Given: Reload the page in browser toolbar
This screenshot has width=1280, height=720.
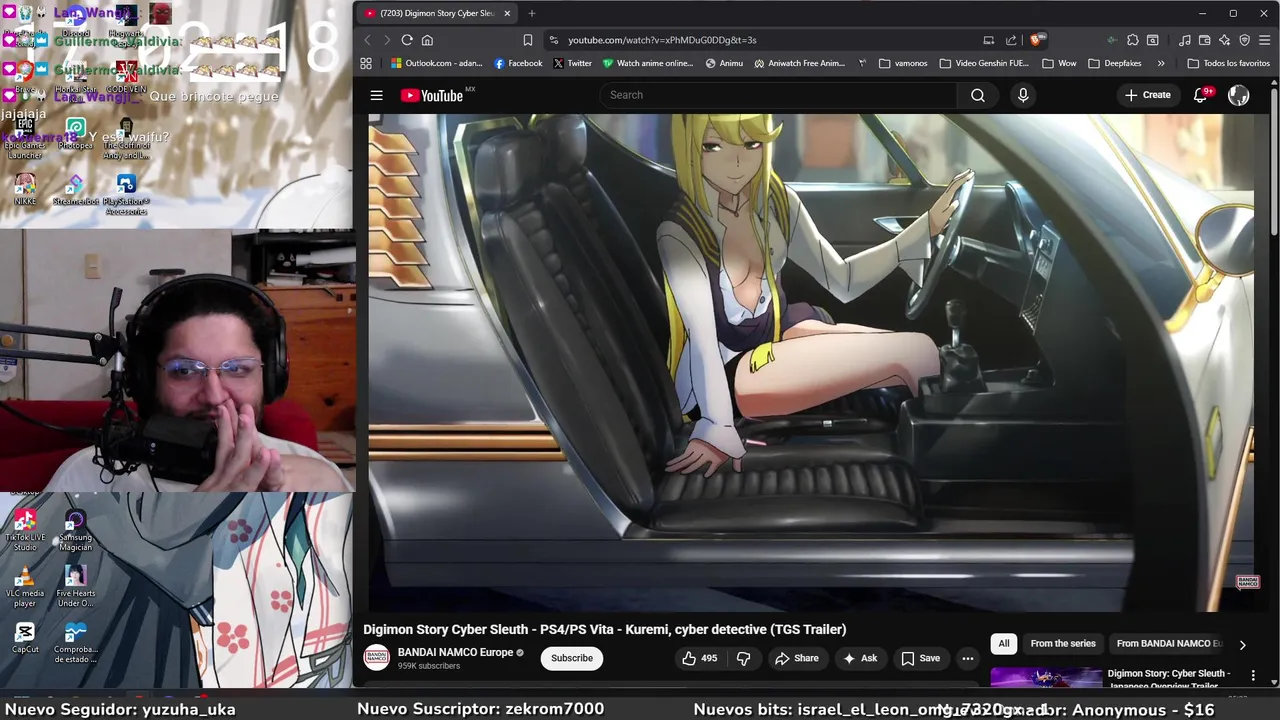Looking at the screenshot, I should point(407,40).
